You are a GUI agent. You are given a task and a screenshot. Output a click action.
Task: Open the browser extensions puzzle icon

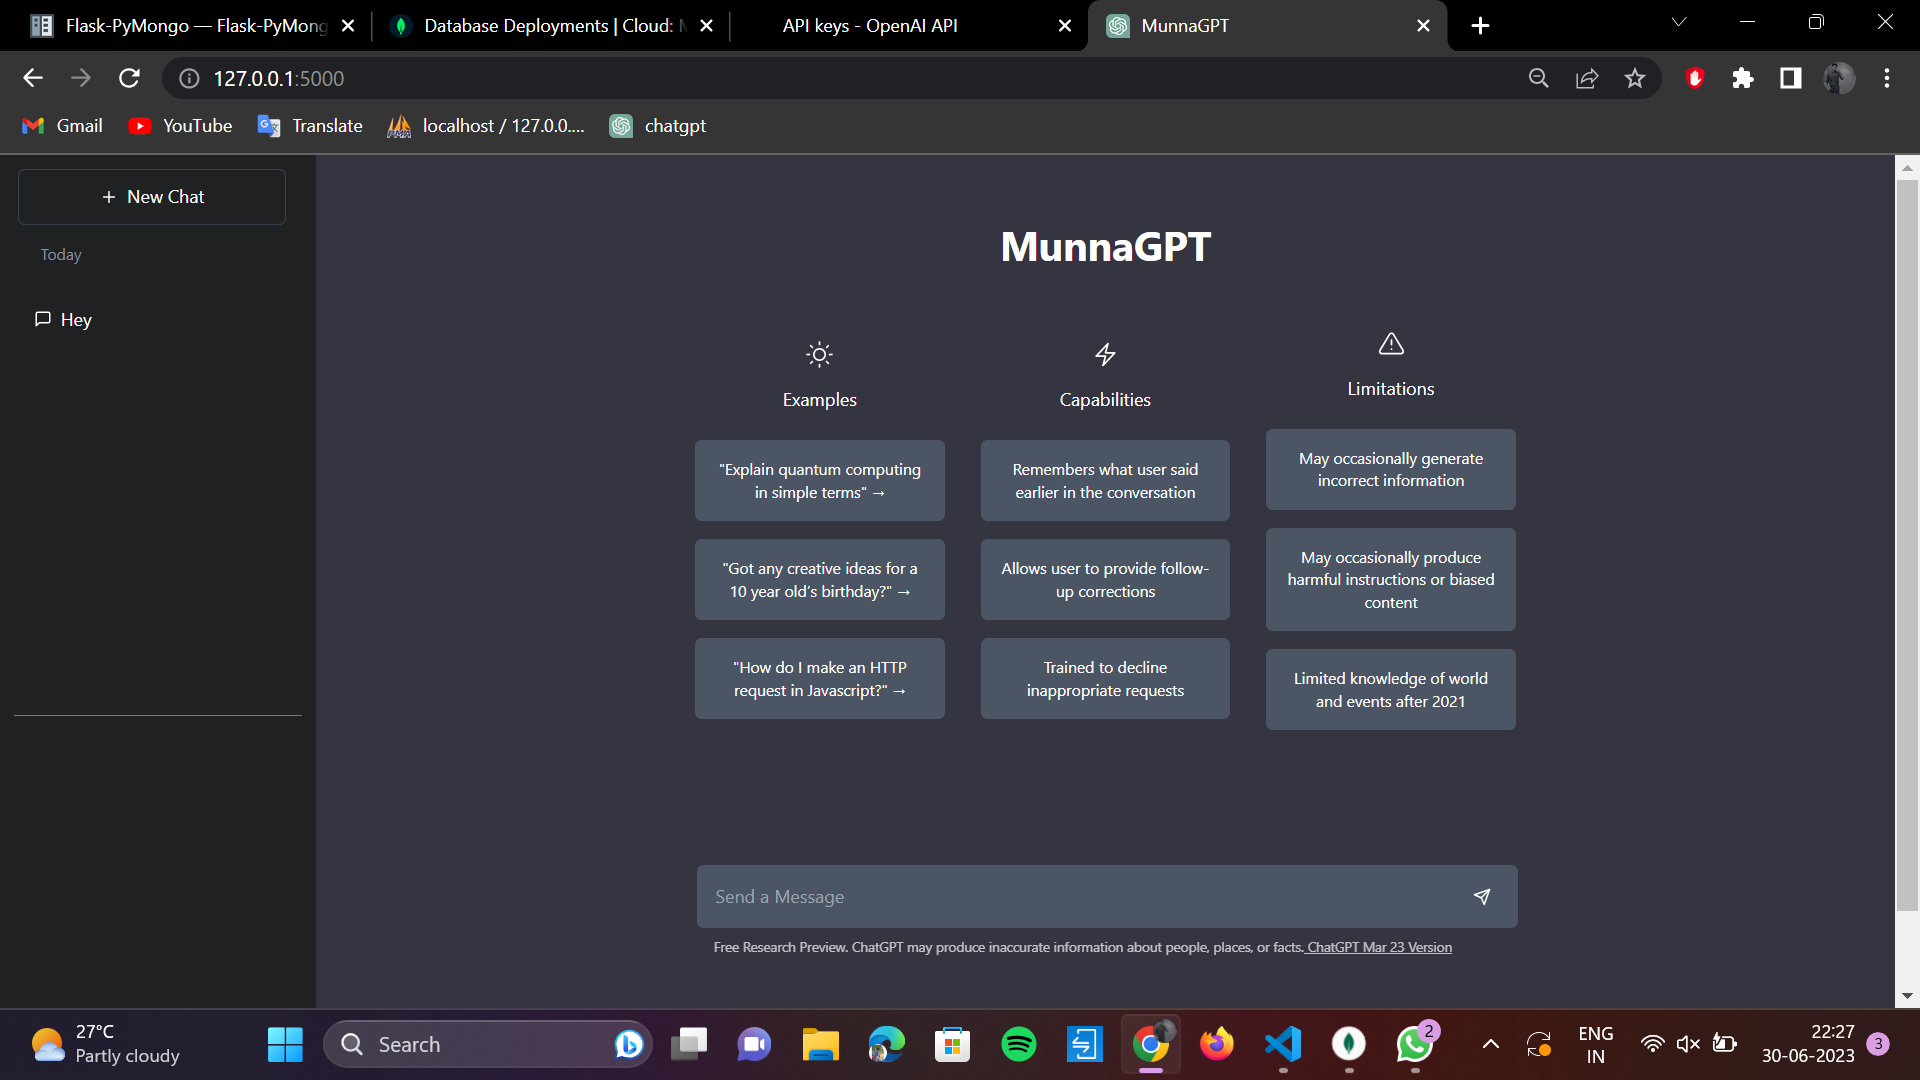pyautogui.click(x=1742, y=78)
